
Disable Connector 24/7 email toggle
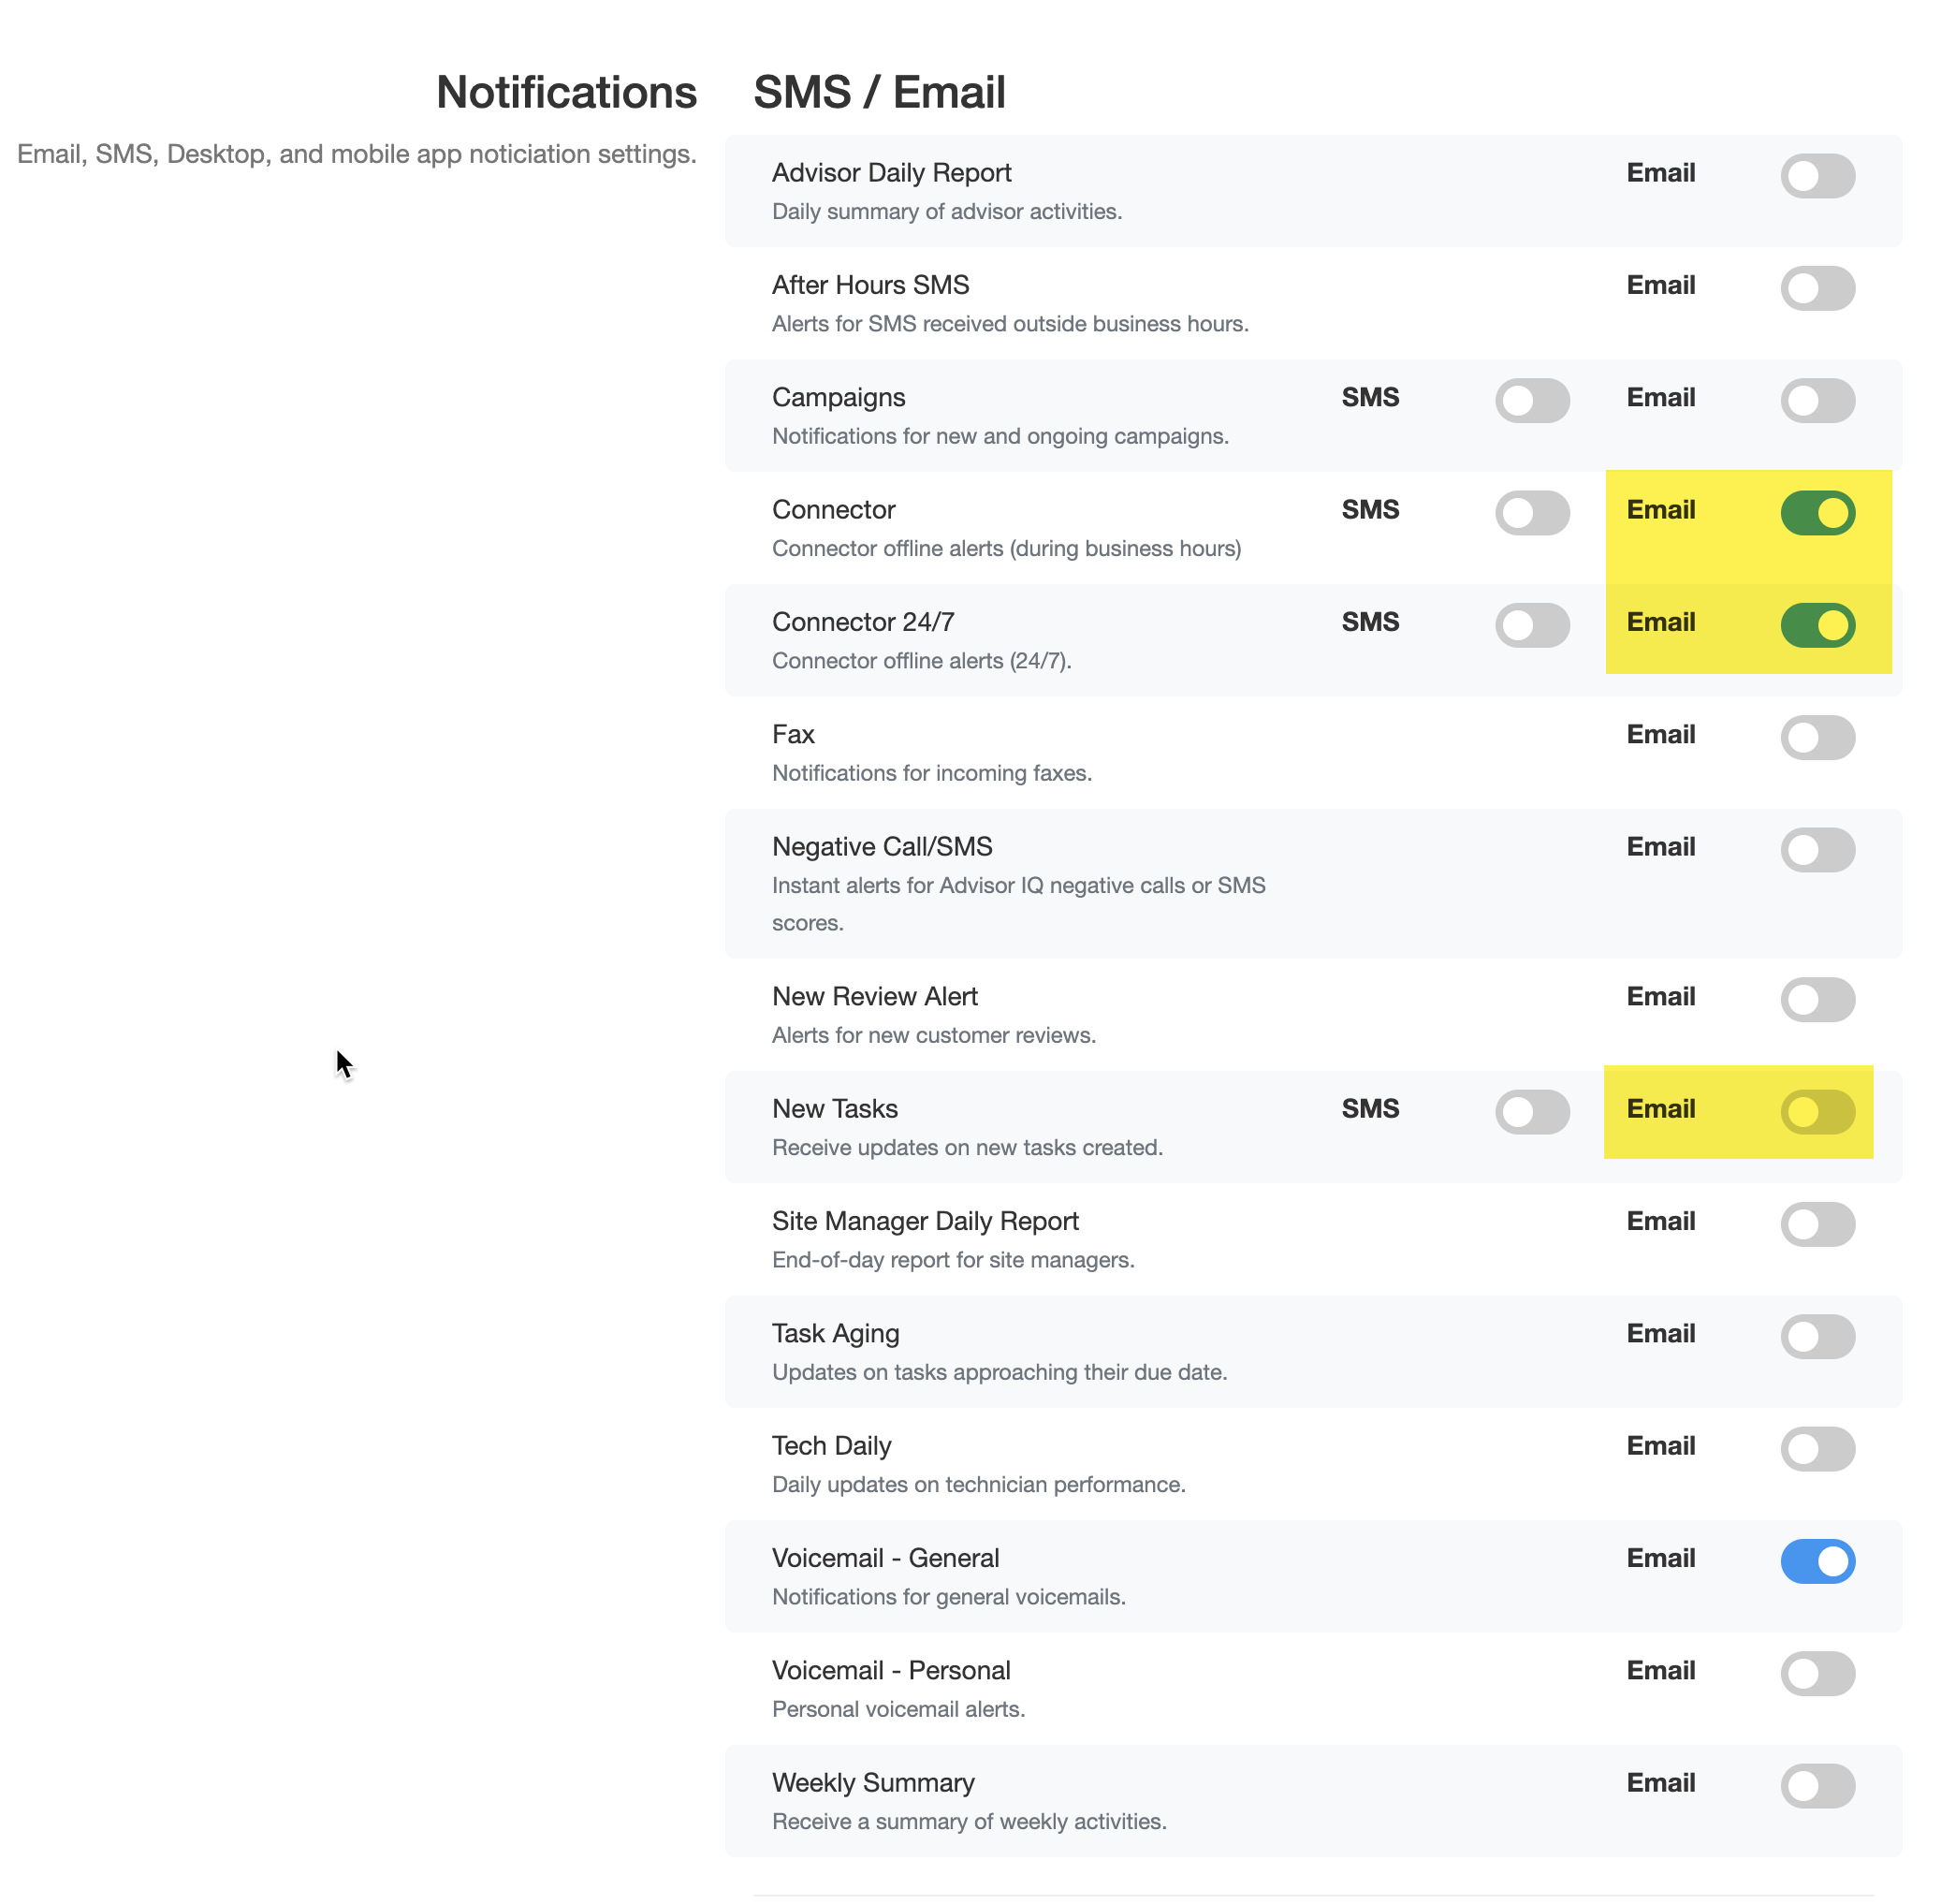click(x=1817, y=625)
